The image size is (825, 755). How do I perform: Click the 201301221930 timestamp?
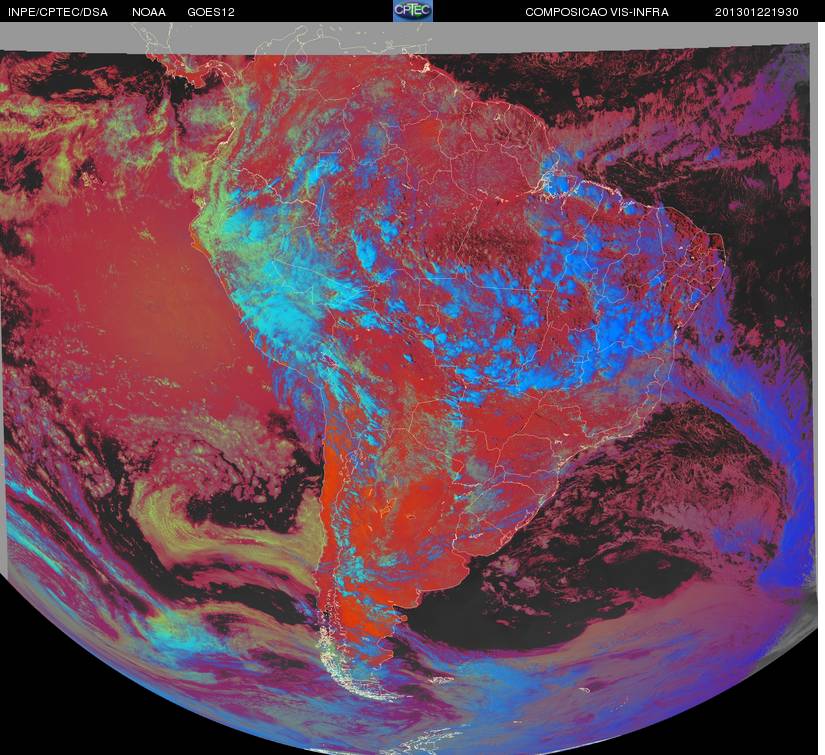tap(757, 12)
